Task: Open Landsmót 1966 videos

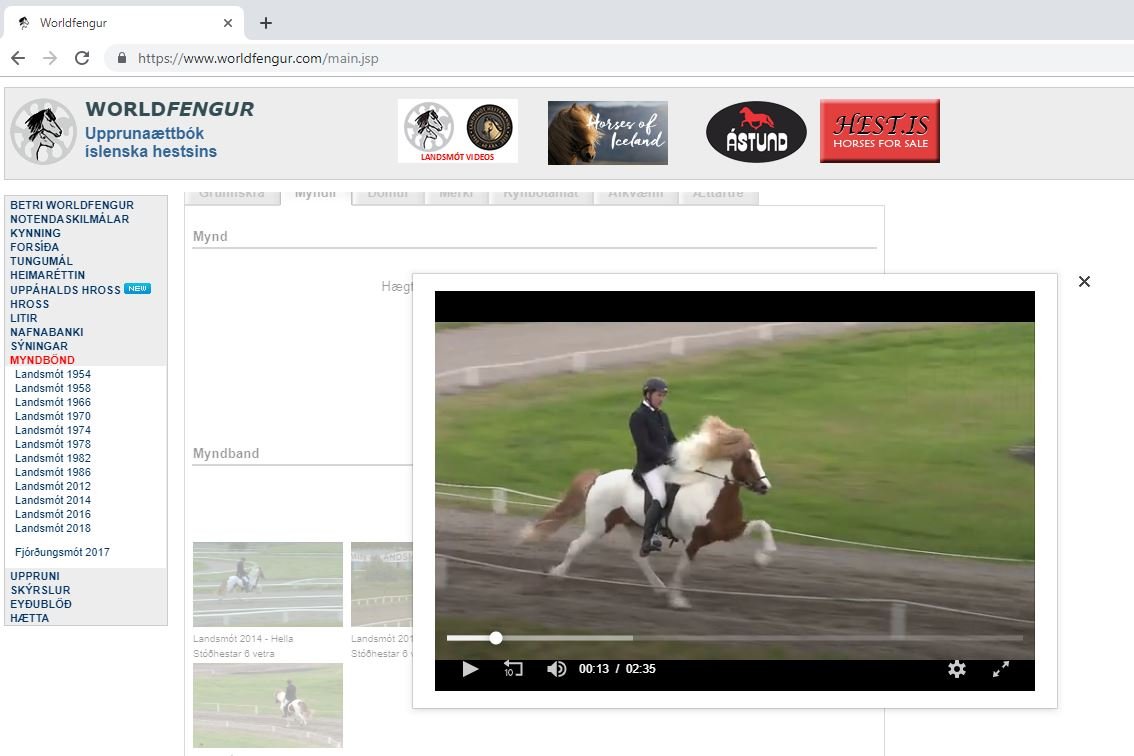Action: [53, 402]
